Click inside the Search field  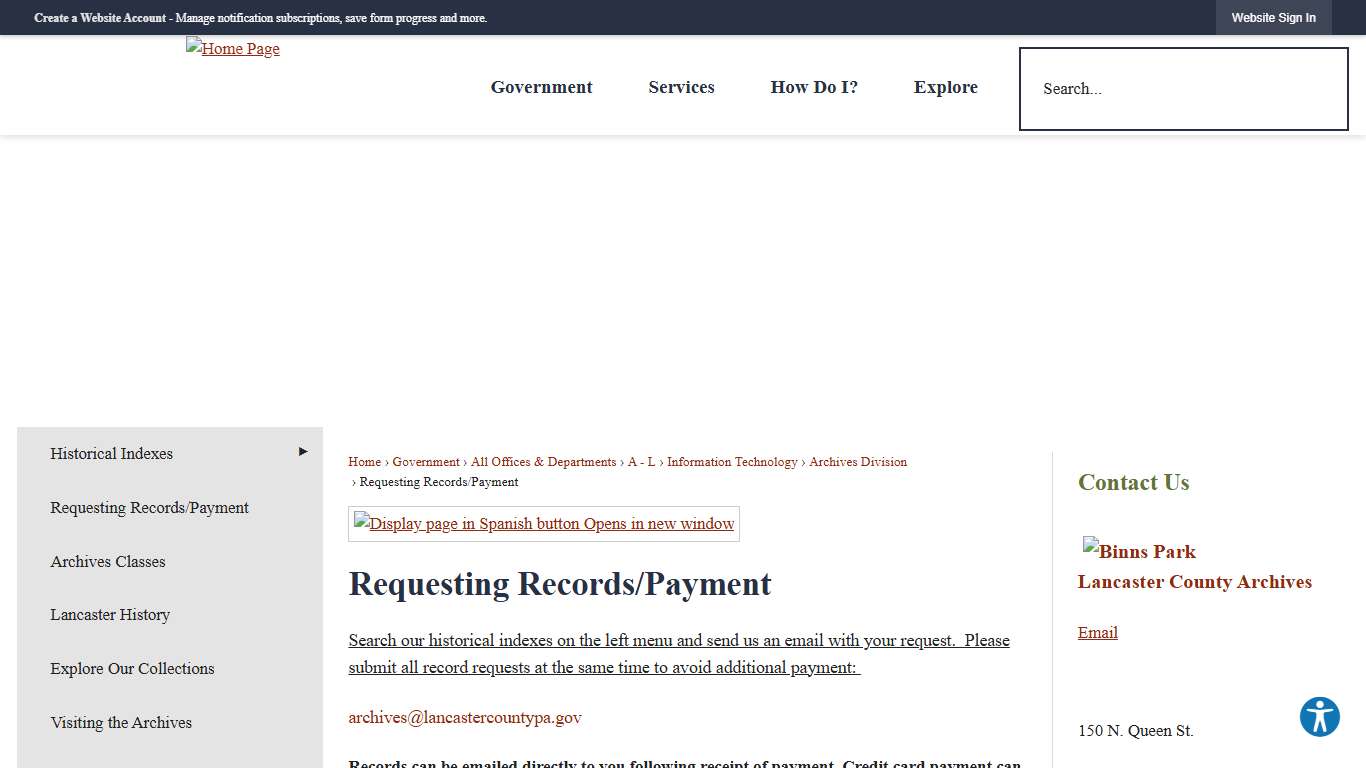point(1183,89)
